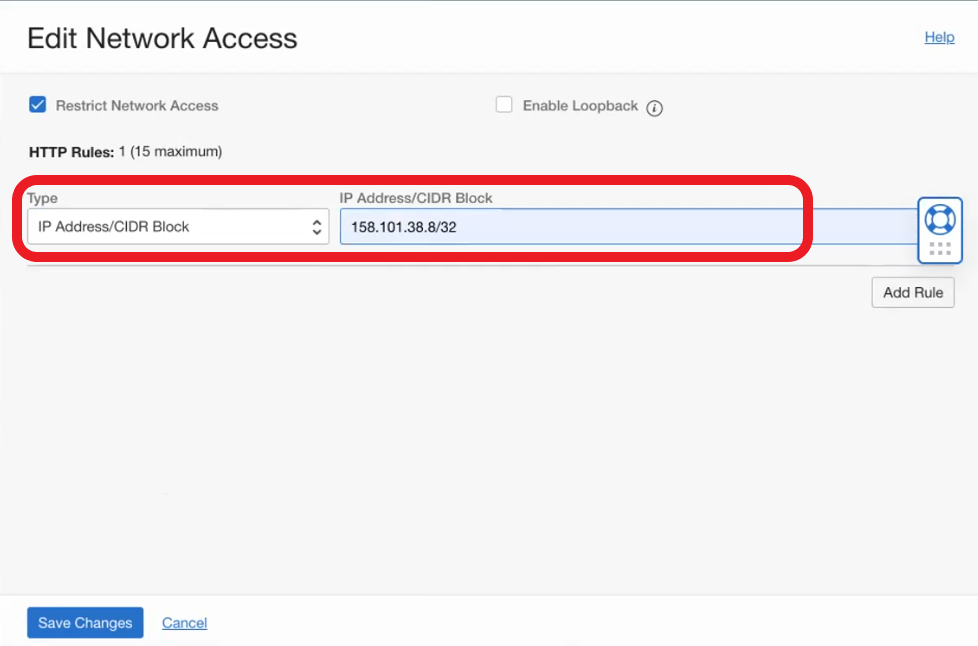Cancel editing via the Cancel link

[184, 623]
